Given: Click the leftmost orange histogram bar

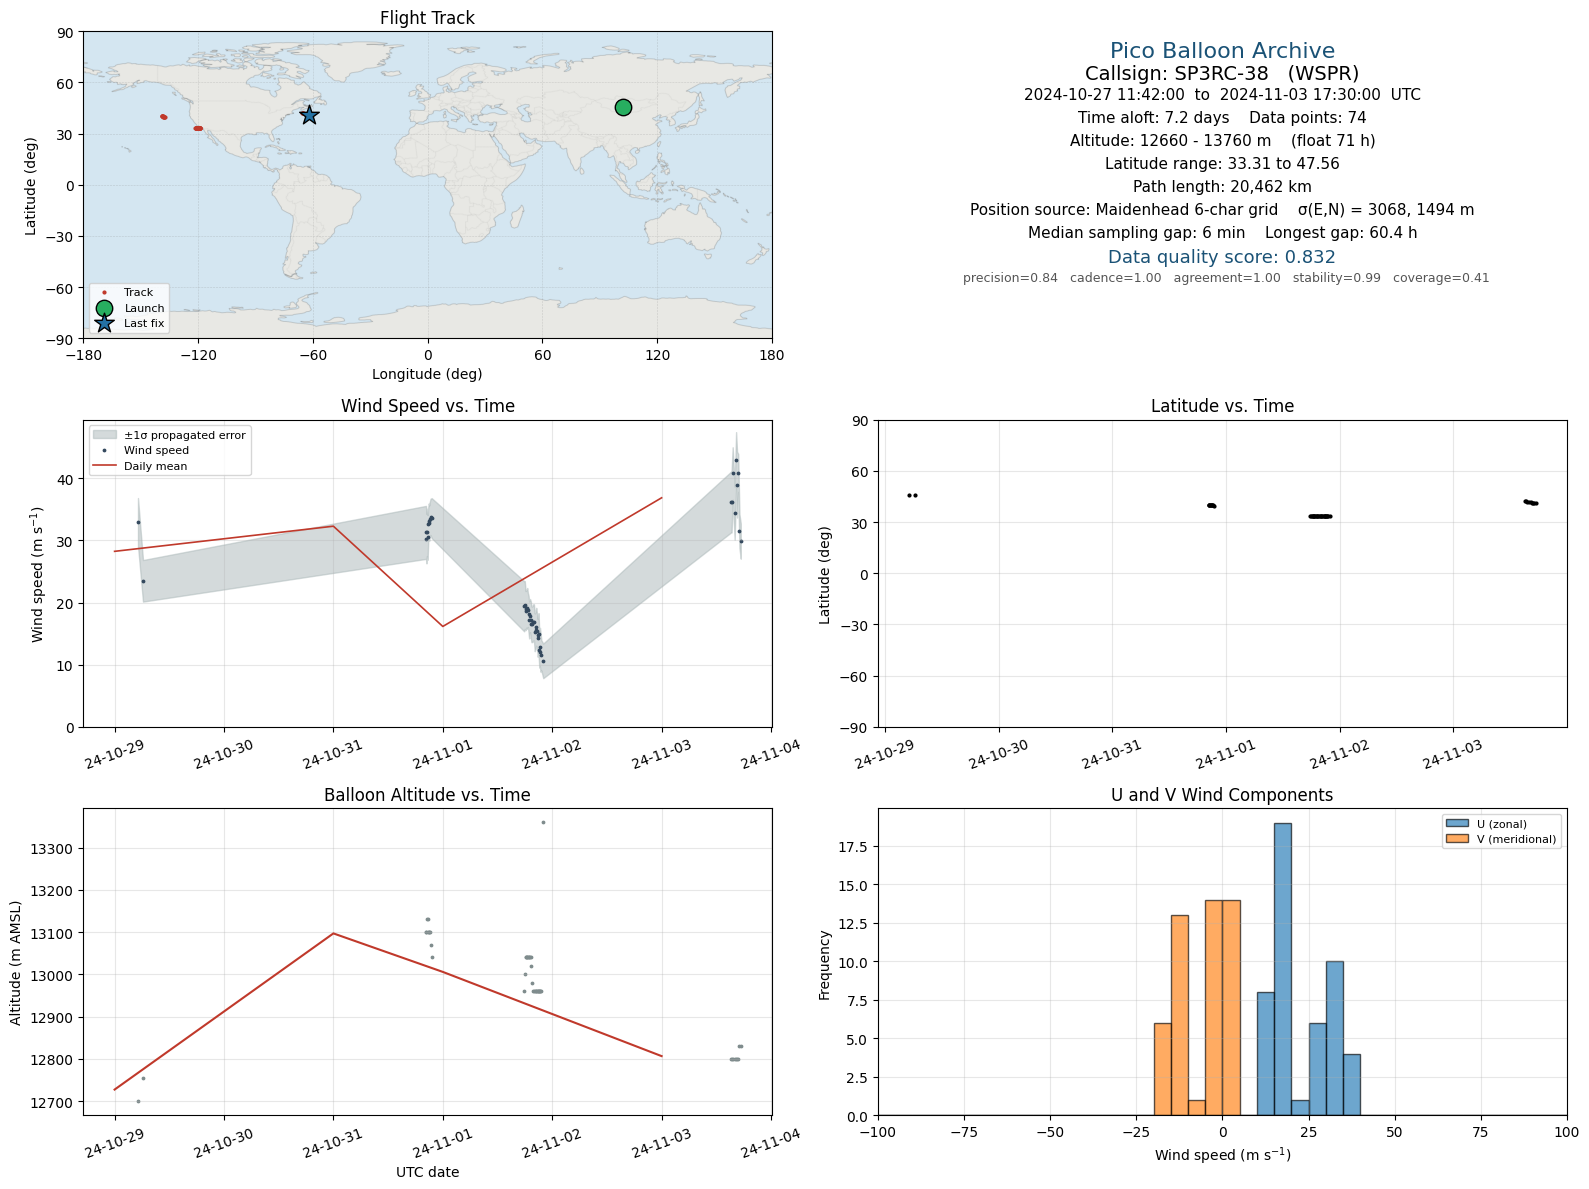Looking at the screenshot, I should tap(1162, 1069).
